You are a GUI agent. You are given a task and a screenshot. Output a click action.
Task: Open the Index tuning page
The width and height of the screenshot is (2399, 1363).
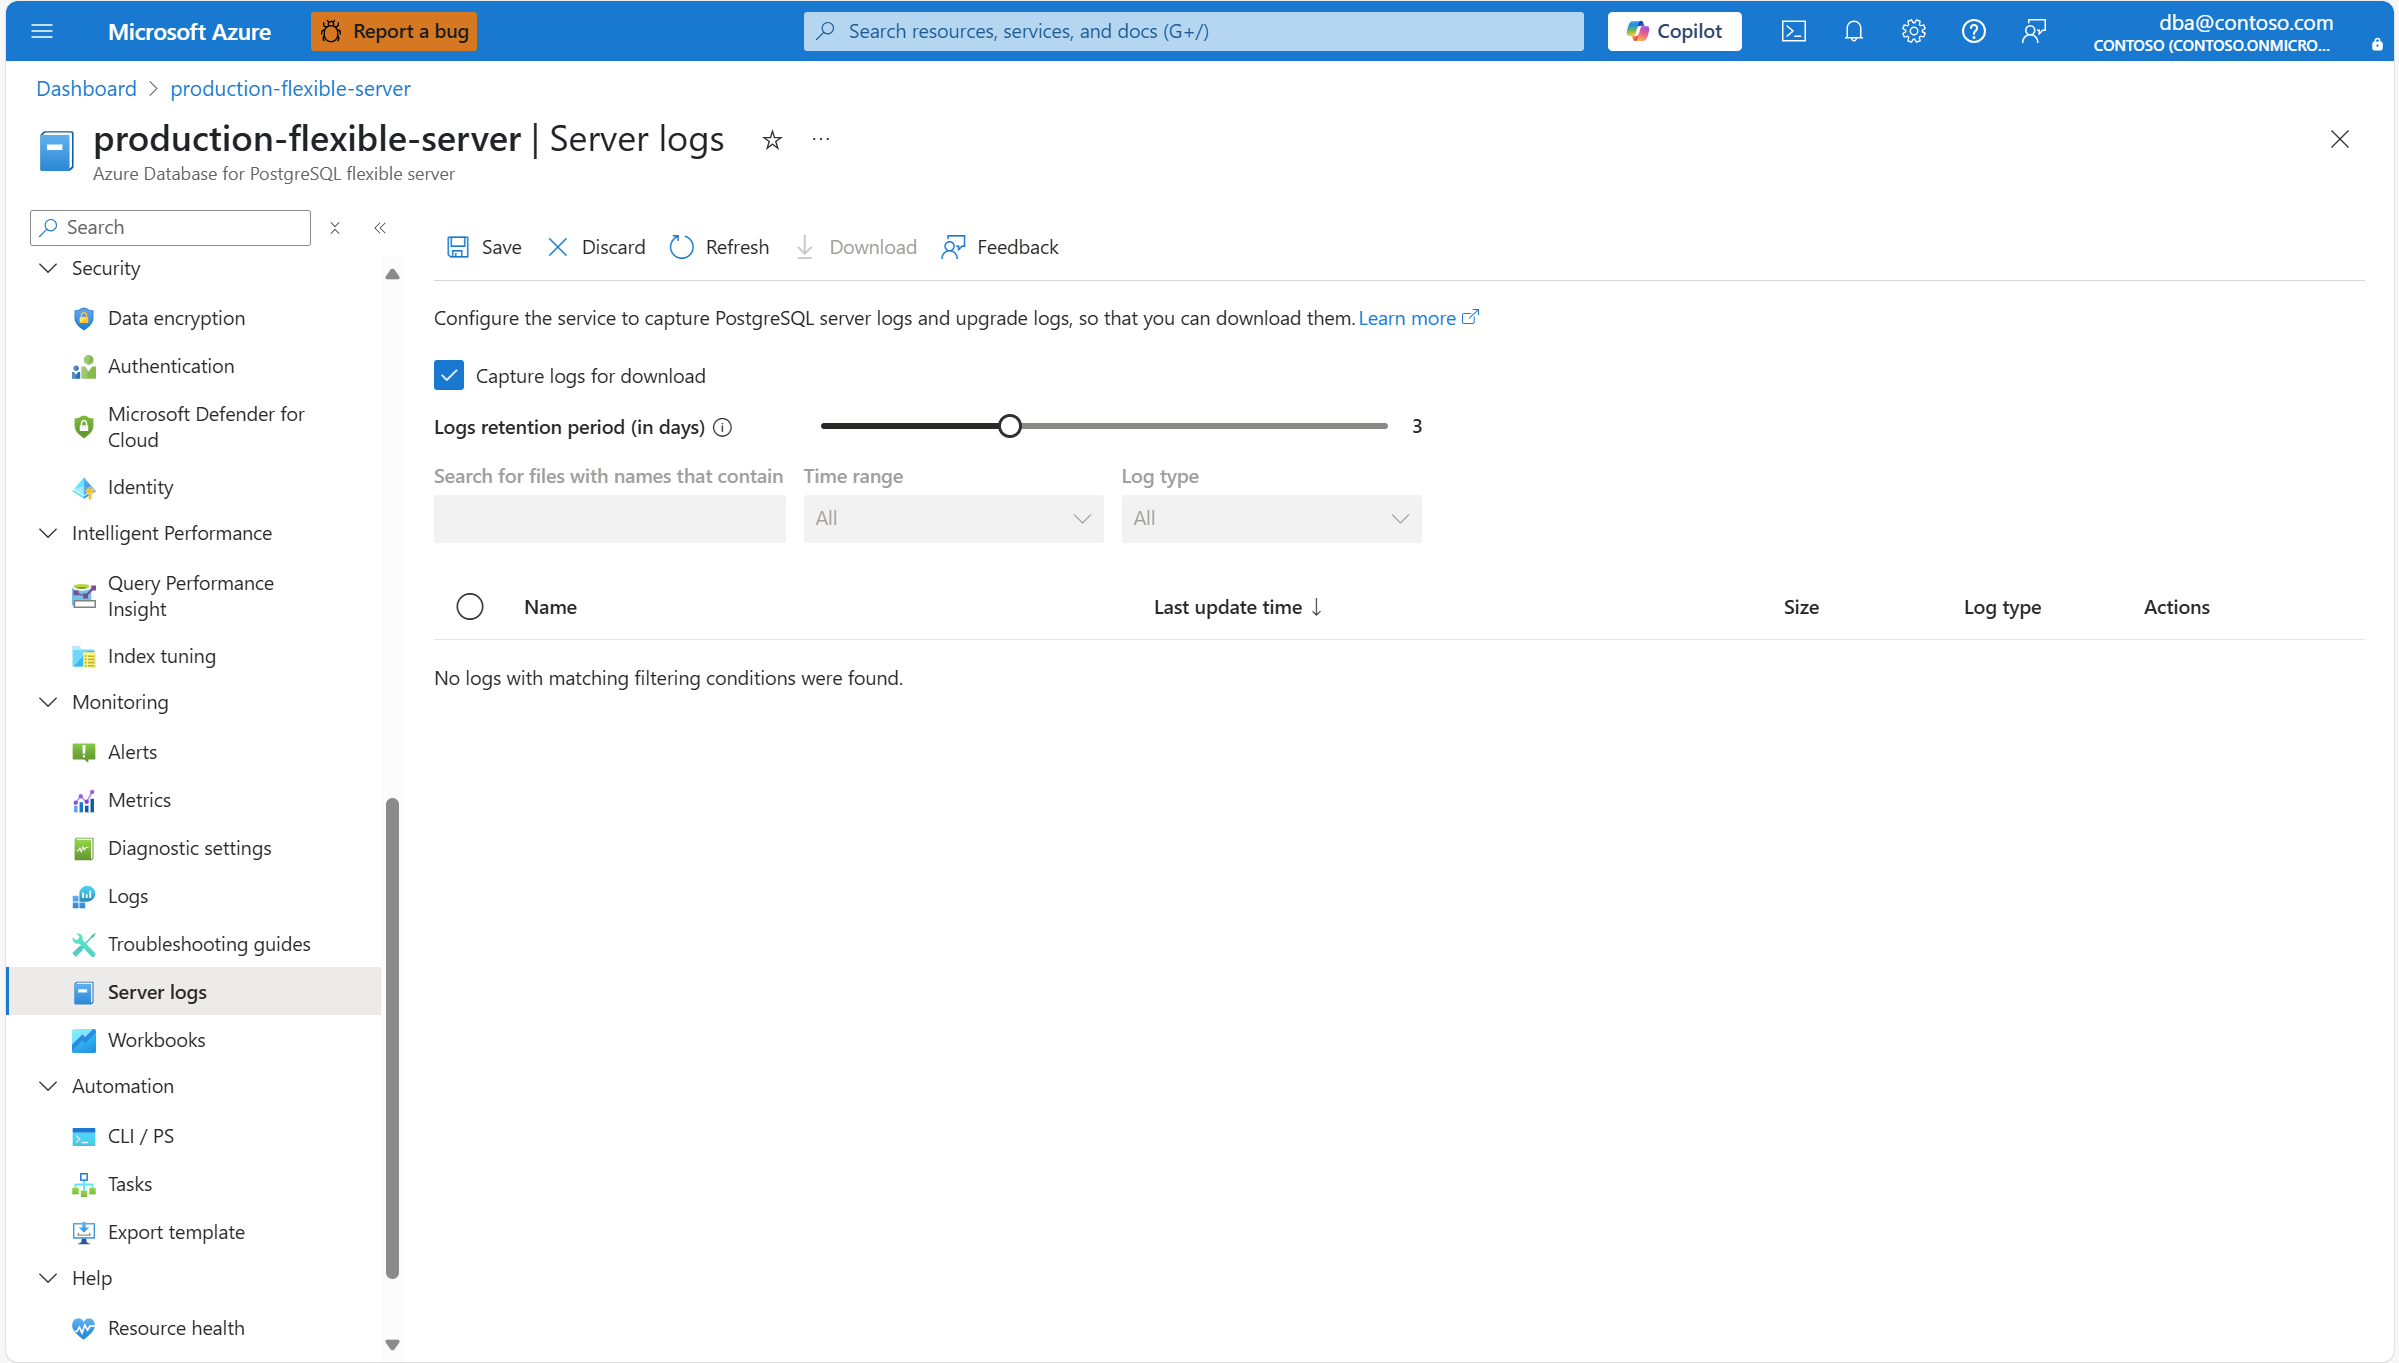click(x=162, y=656)
